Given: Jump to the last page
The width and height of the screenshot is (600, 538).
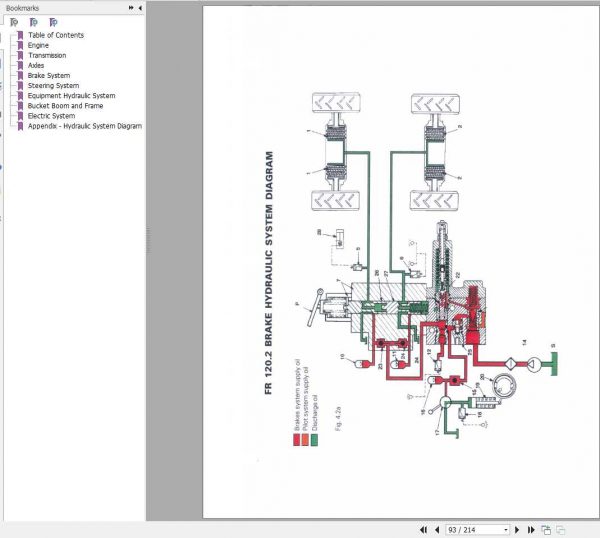Looking at the screenshot, I should [531, 529].
